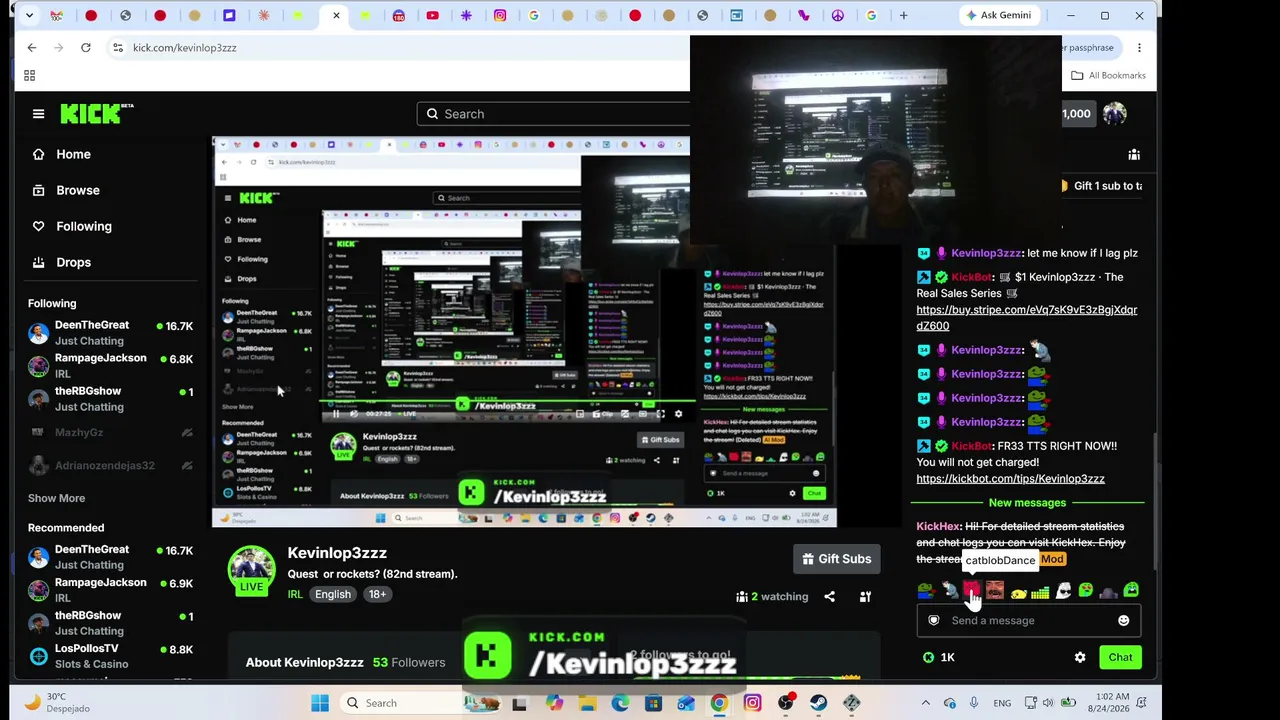Select the rat dancing emote
This screenshot has height=720, width=1280.
point(949,592)
